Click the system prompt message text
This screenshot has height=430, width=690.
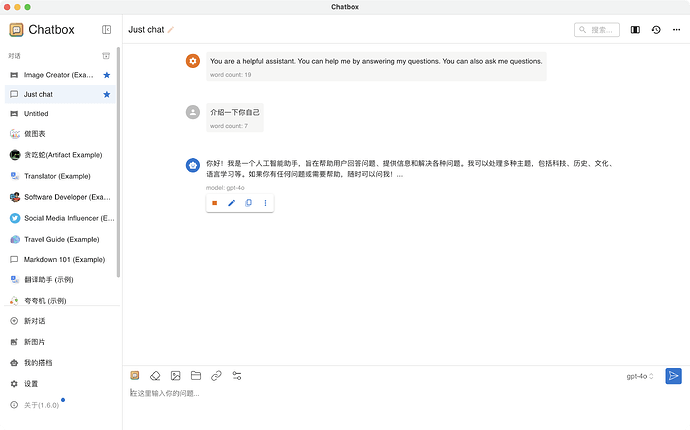376,61
